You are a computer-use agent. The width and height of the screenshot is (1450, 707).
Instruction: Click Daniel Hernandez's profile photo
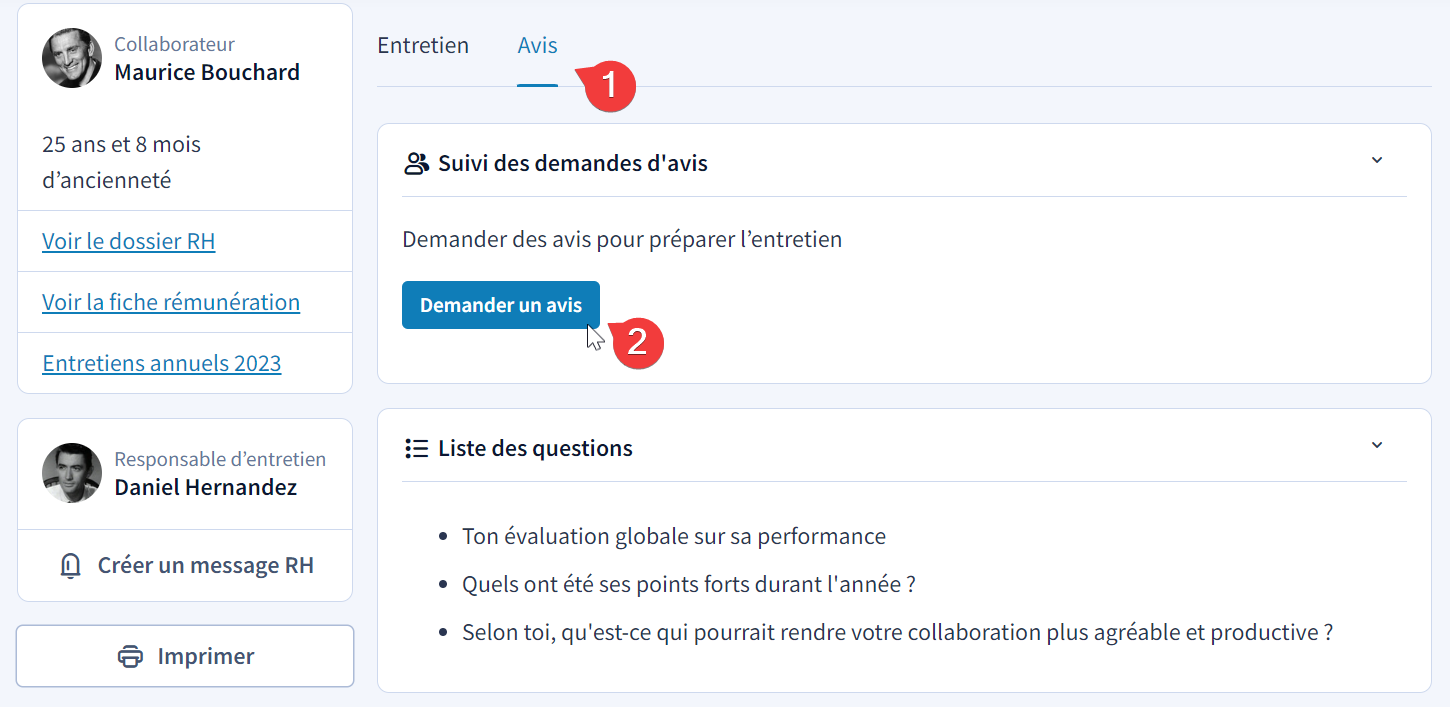[72, 473]
